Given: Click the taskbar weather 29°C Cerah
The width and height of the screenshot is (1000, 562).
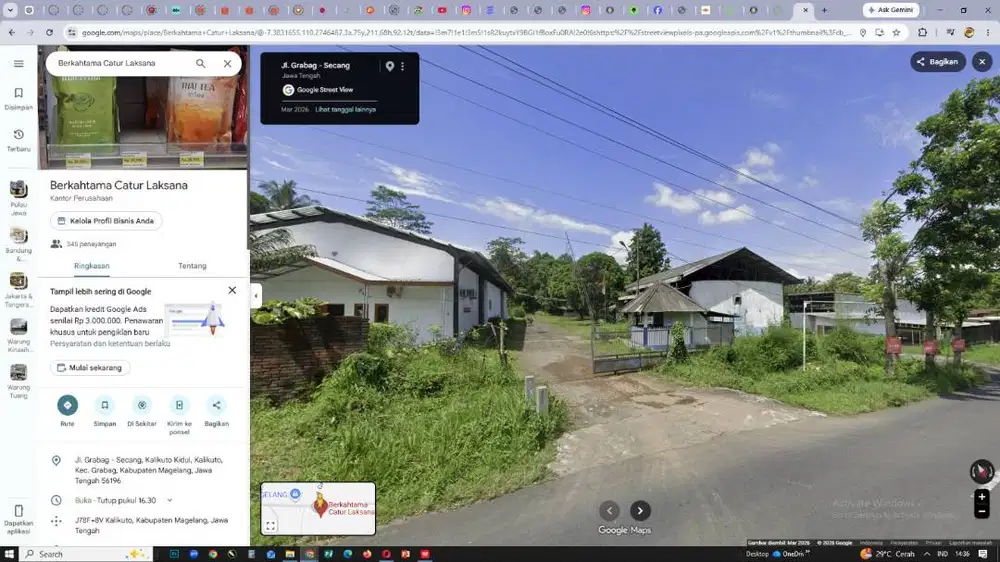Looking at the screenshot, I should click(887, 554).
